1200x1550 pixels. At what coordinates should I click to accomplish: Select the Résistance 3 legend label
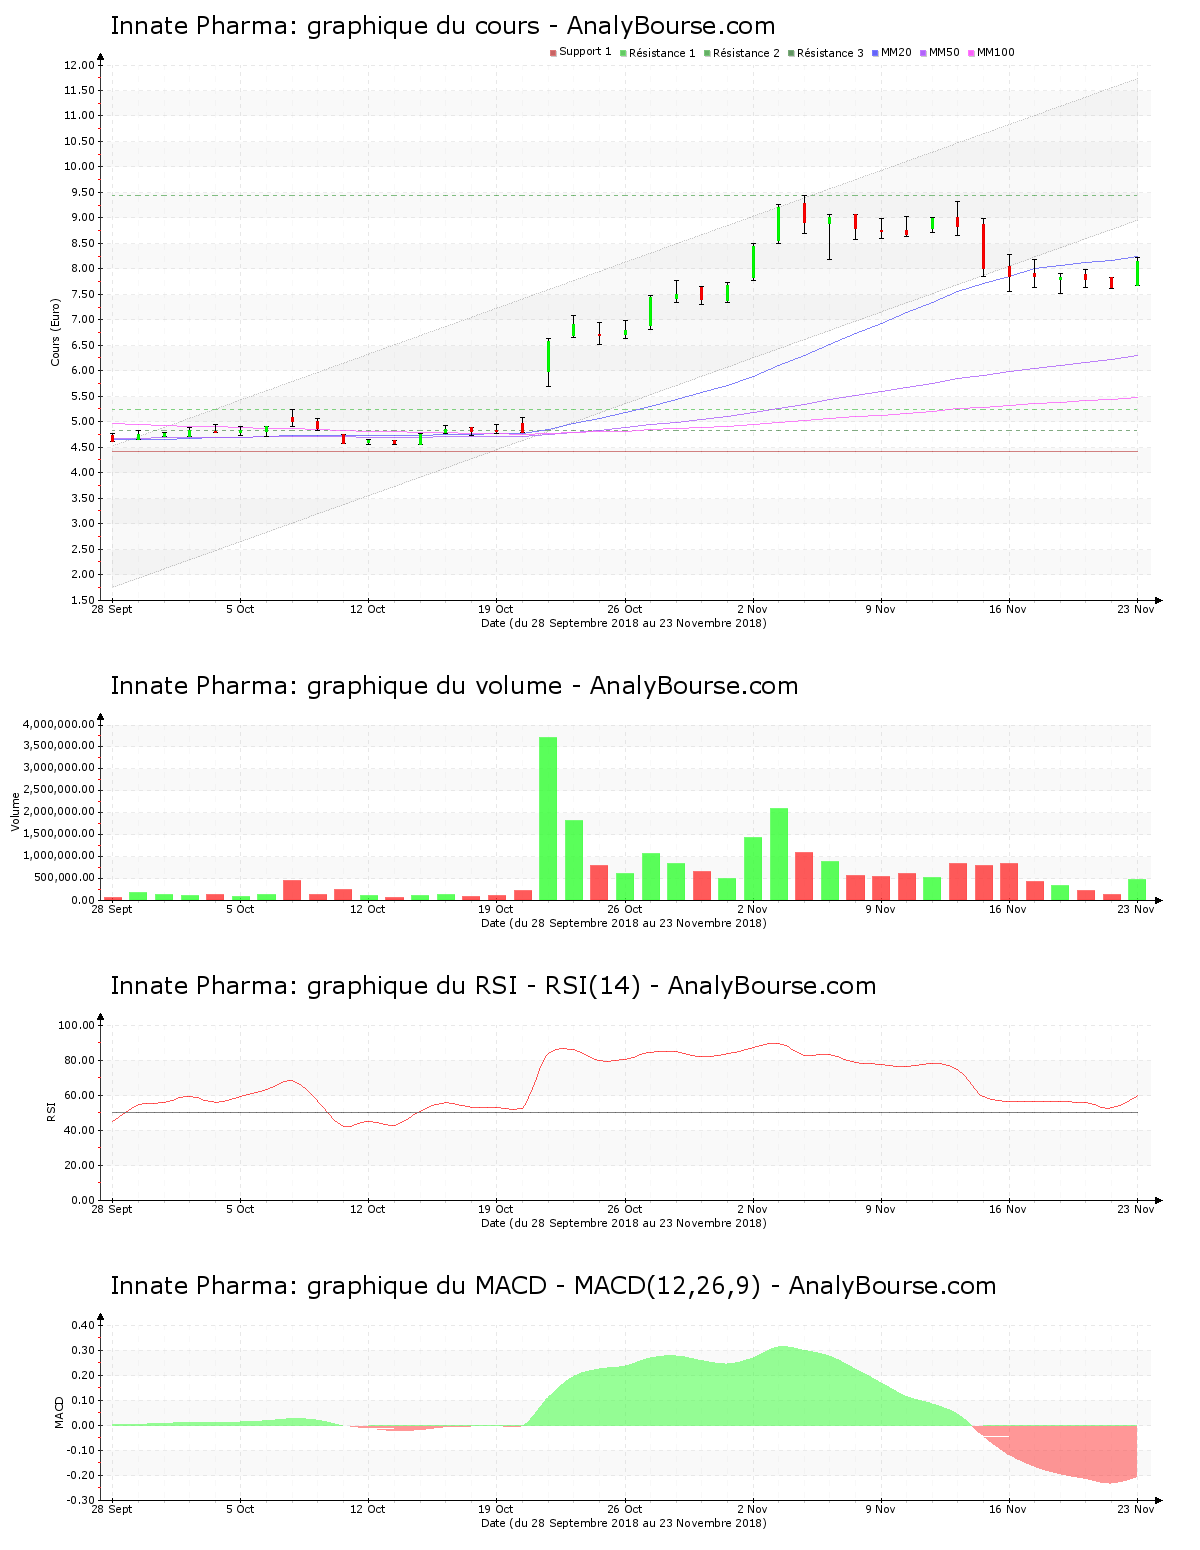pyautogui.click(x=830, y=53)
